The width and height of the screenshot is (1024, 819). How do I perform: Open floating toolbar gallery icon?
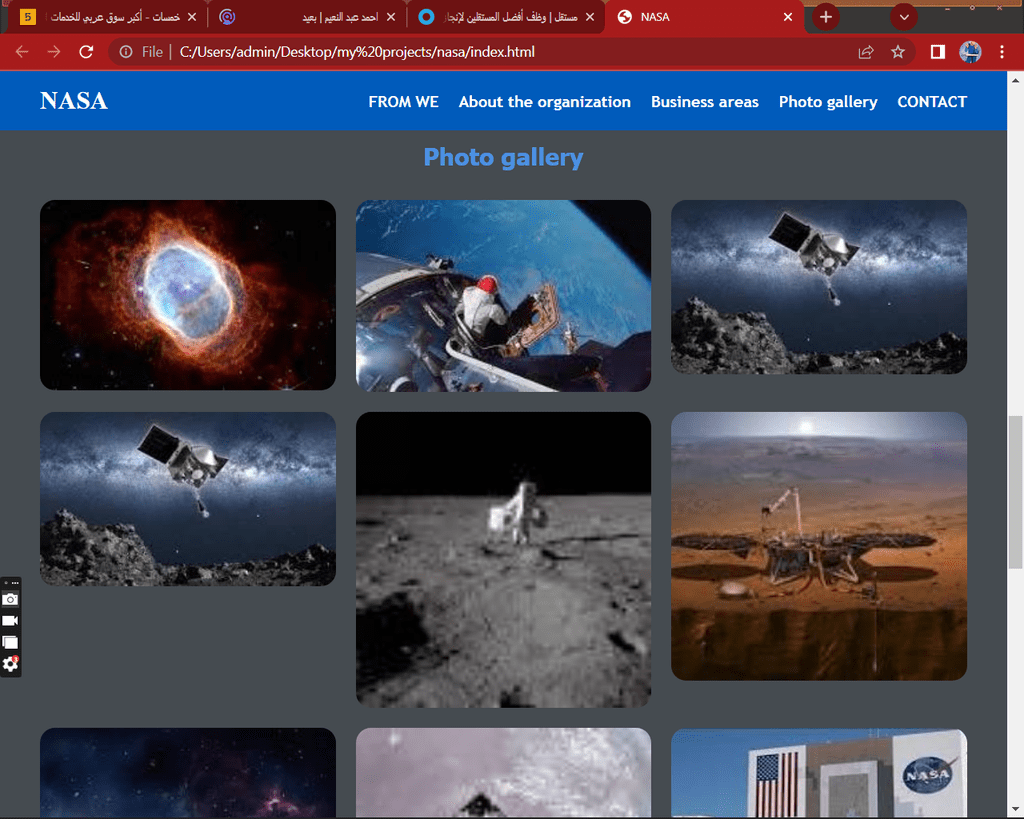(x=10, y=642)
